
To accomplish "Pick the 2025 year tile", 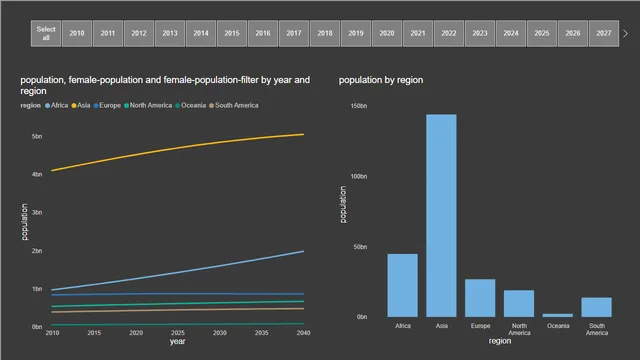I will 542,33.
